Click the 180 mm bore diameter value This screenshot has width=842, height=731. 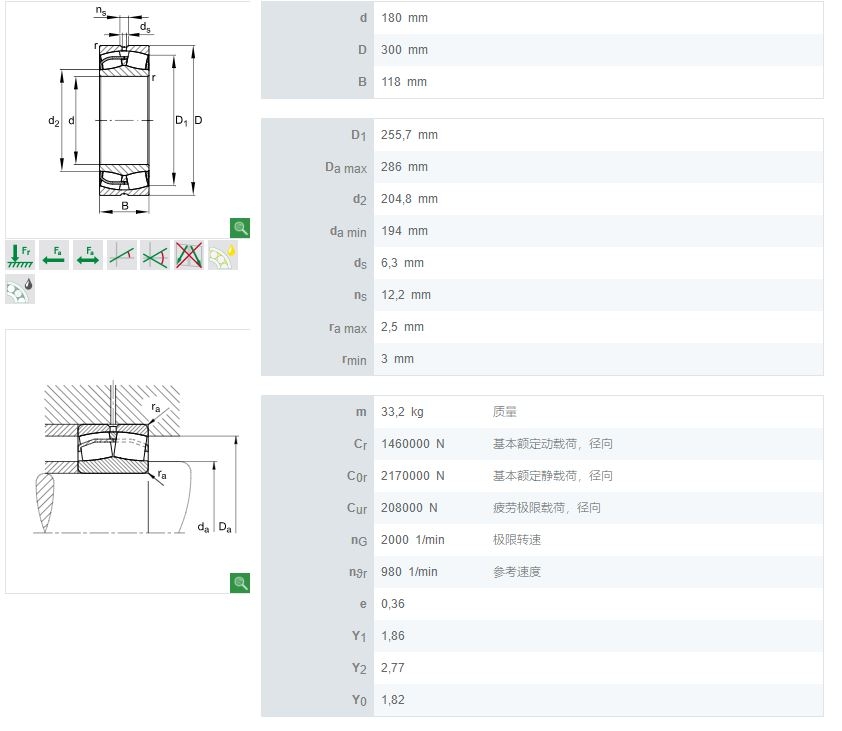click(x=404, y=18)
